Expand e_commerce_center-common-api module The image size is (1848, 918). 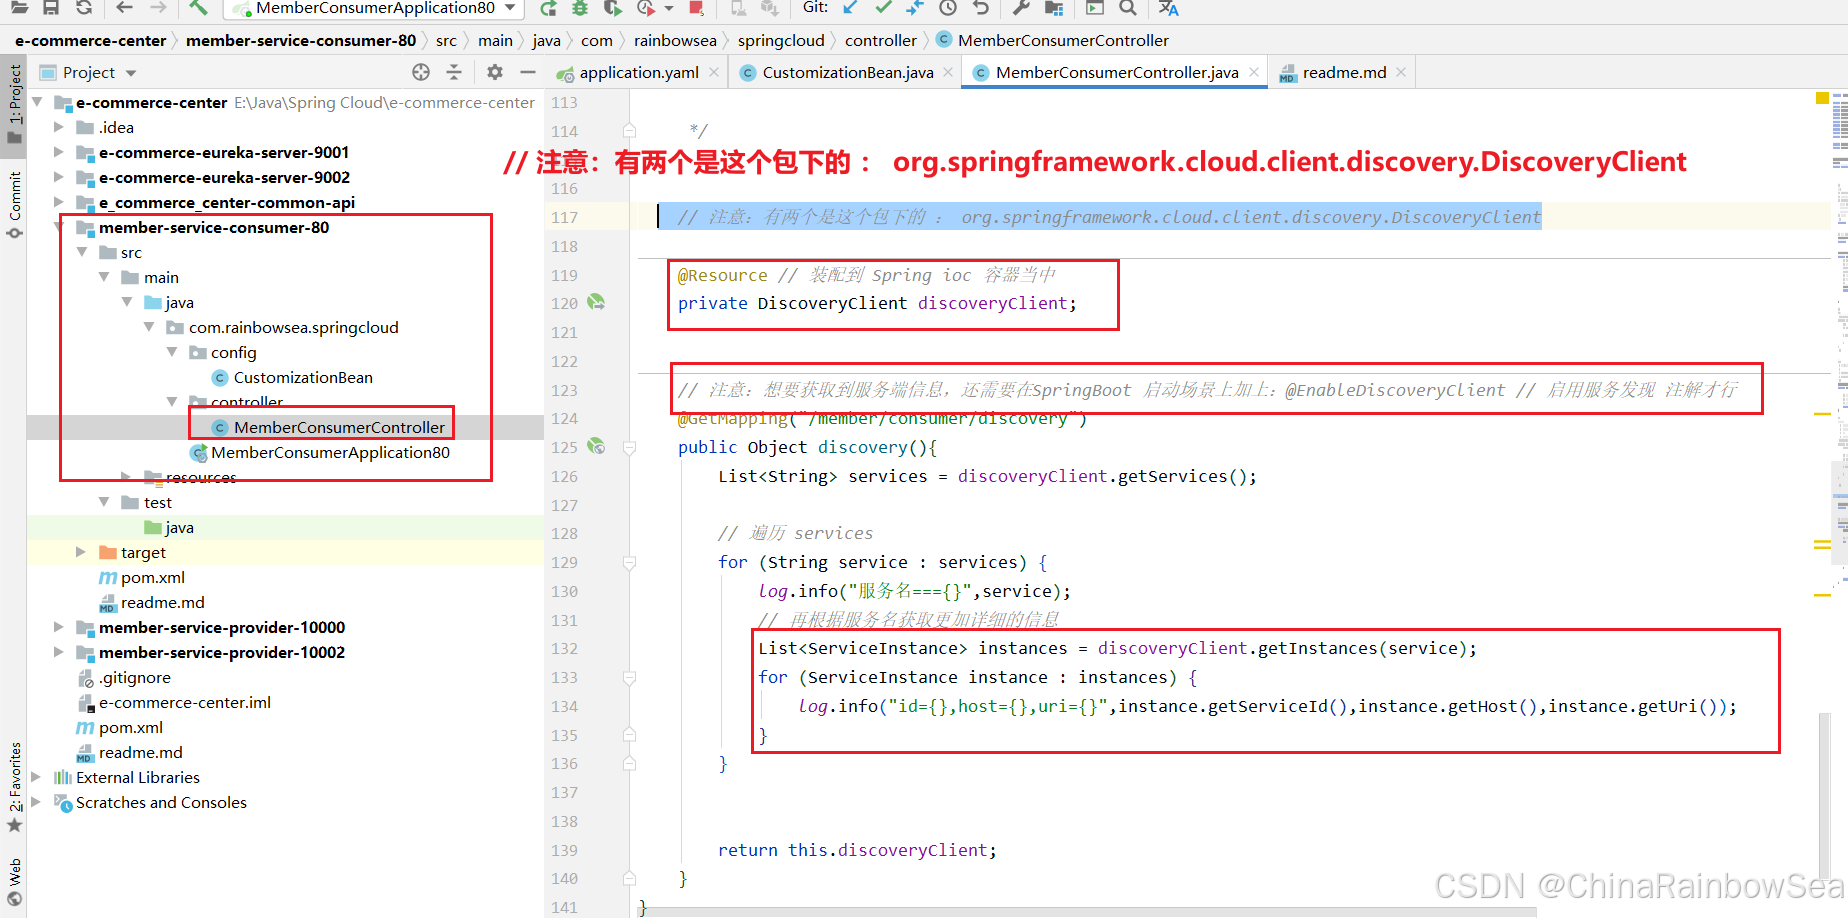pos(59,202)
